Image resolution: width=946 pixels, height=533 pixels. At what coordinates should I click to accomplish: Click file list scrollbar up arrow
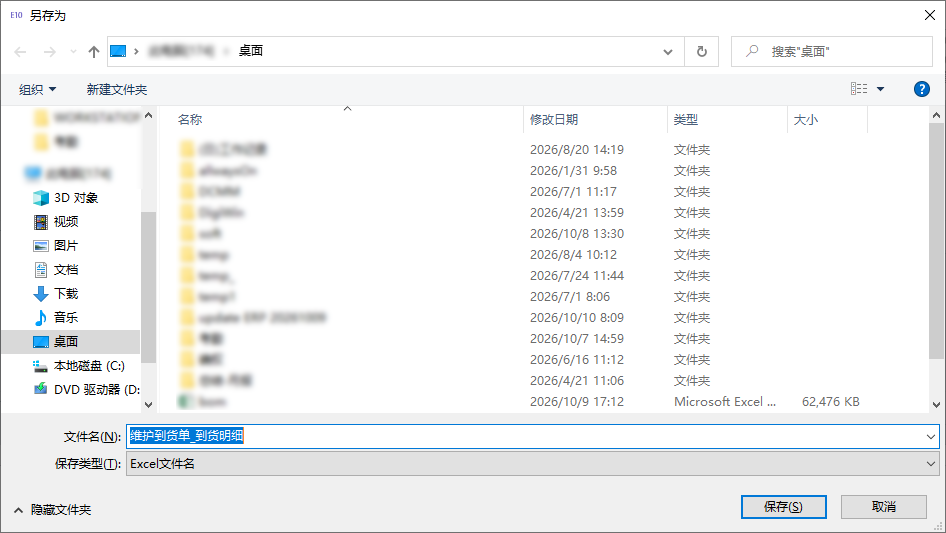[936, 115]
